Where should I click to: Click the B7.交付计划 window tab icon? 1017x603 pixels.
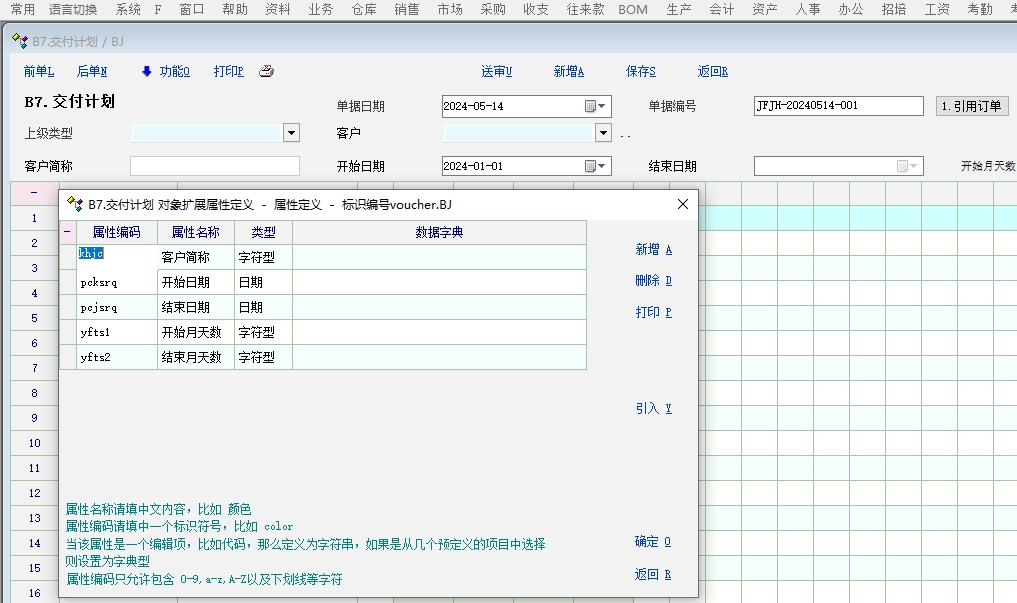pos(19,42)
